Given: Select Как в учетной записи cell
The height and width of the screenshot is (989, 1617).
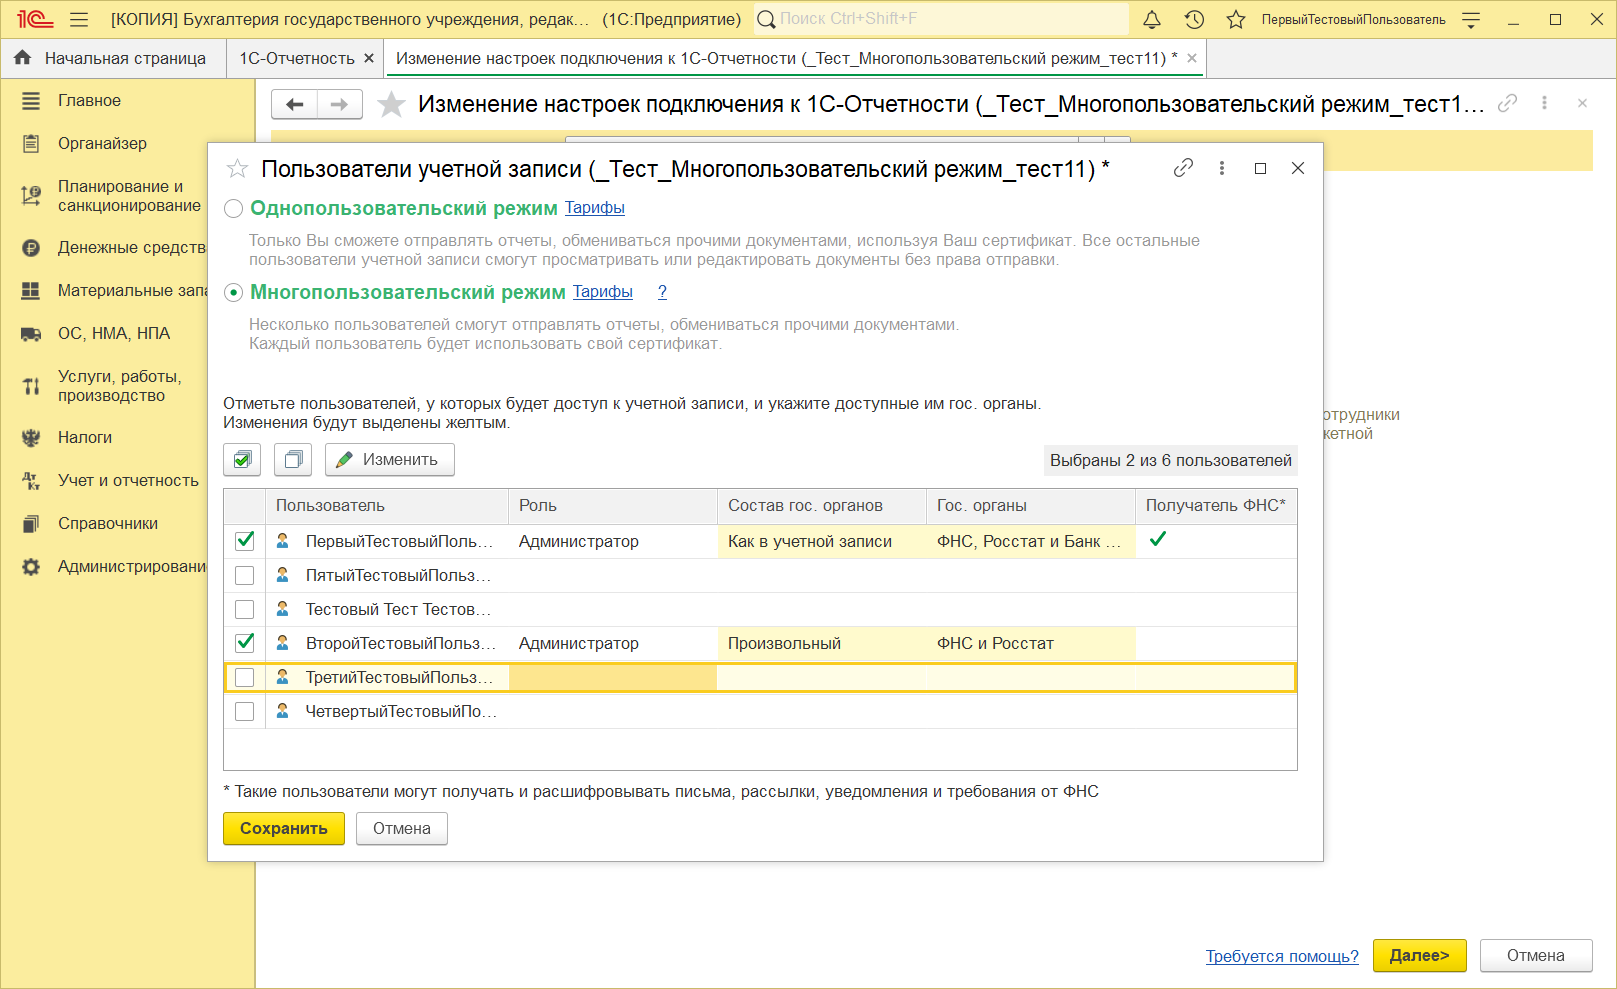Looking at the screenshot, I should click(x=822, y=541).
